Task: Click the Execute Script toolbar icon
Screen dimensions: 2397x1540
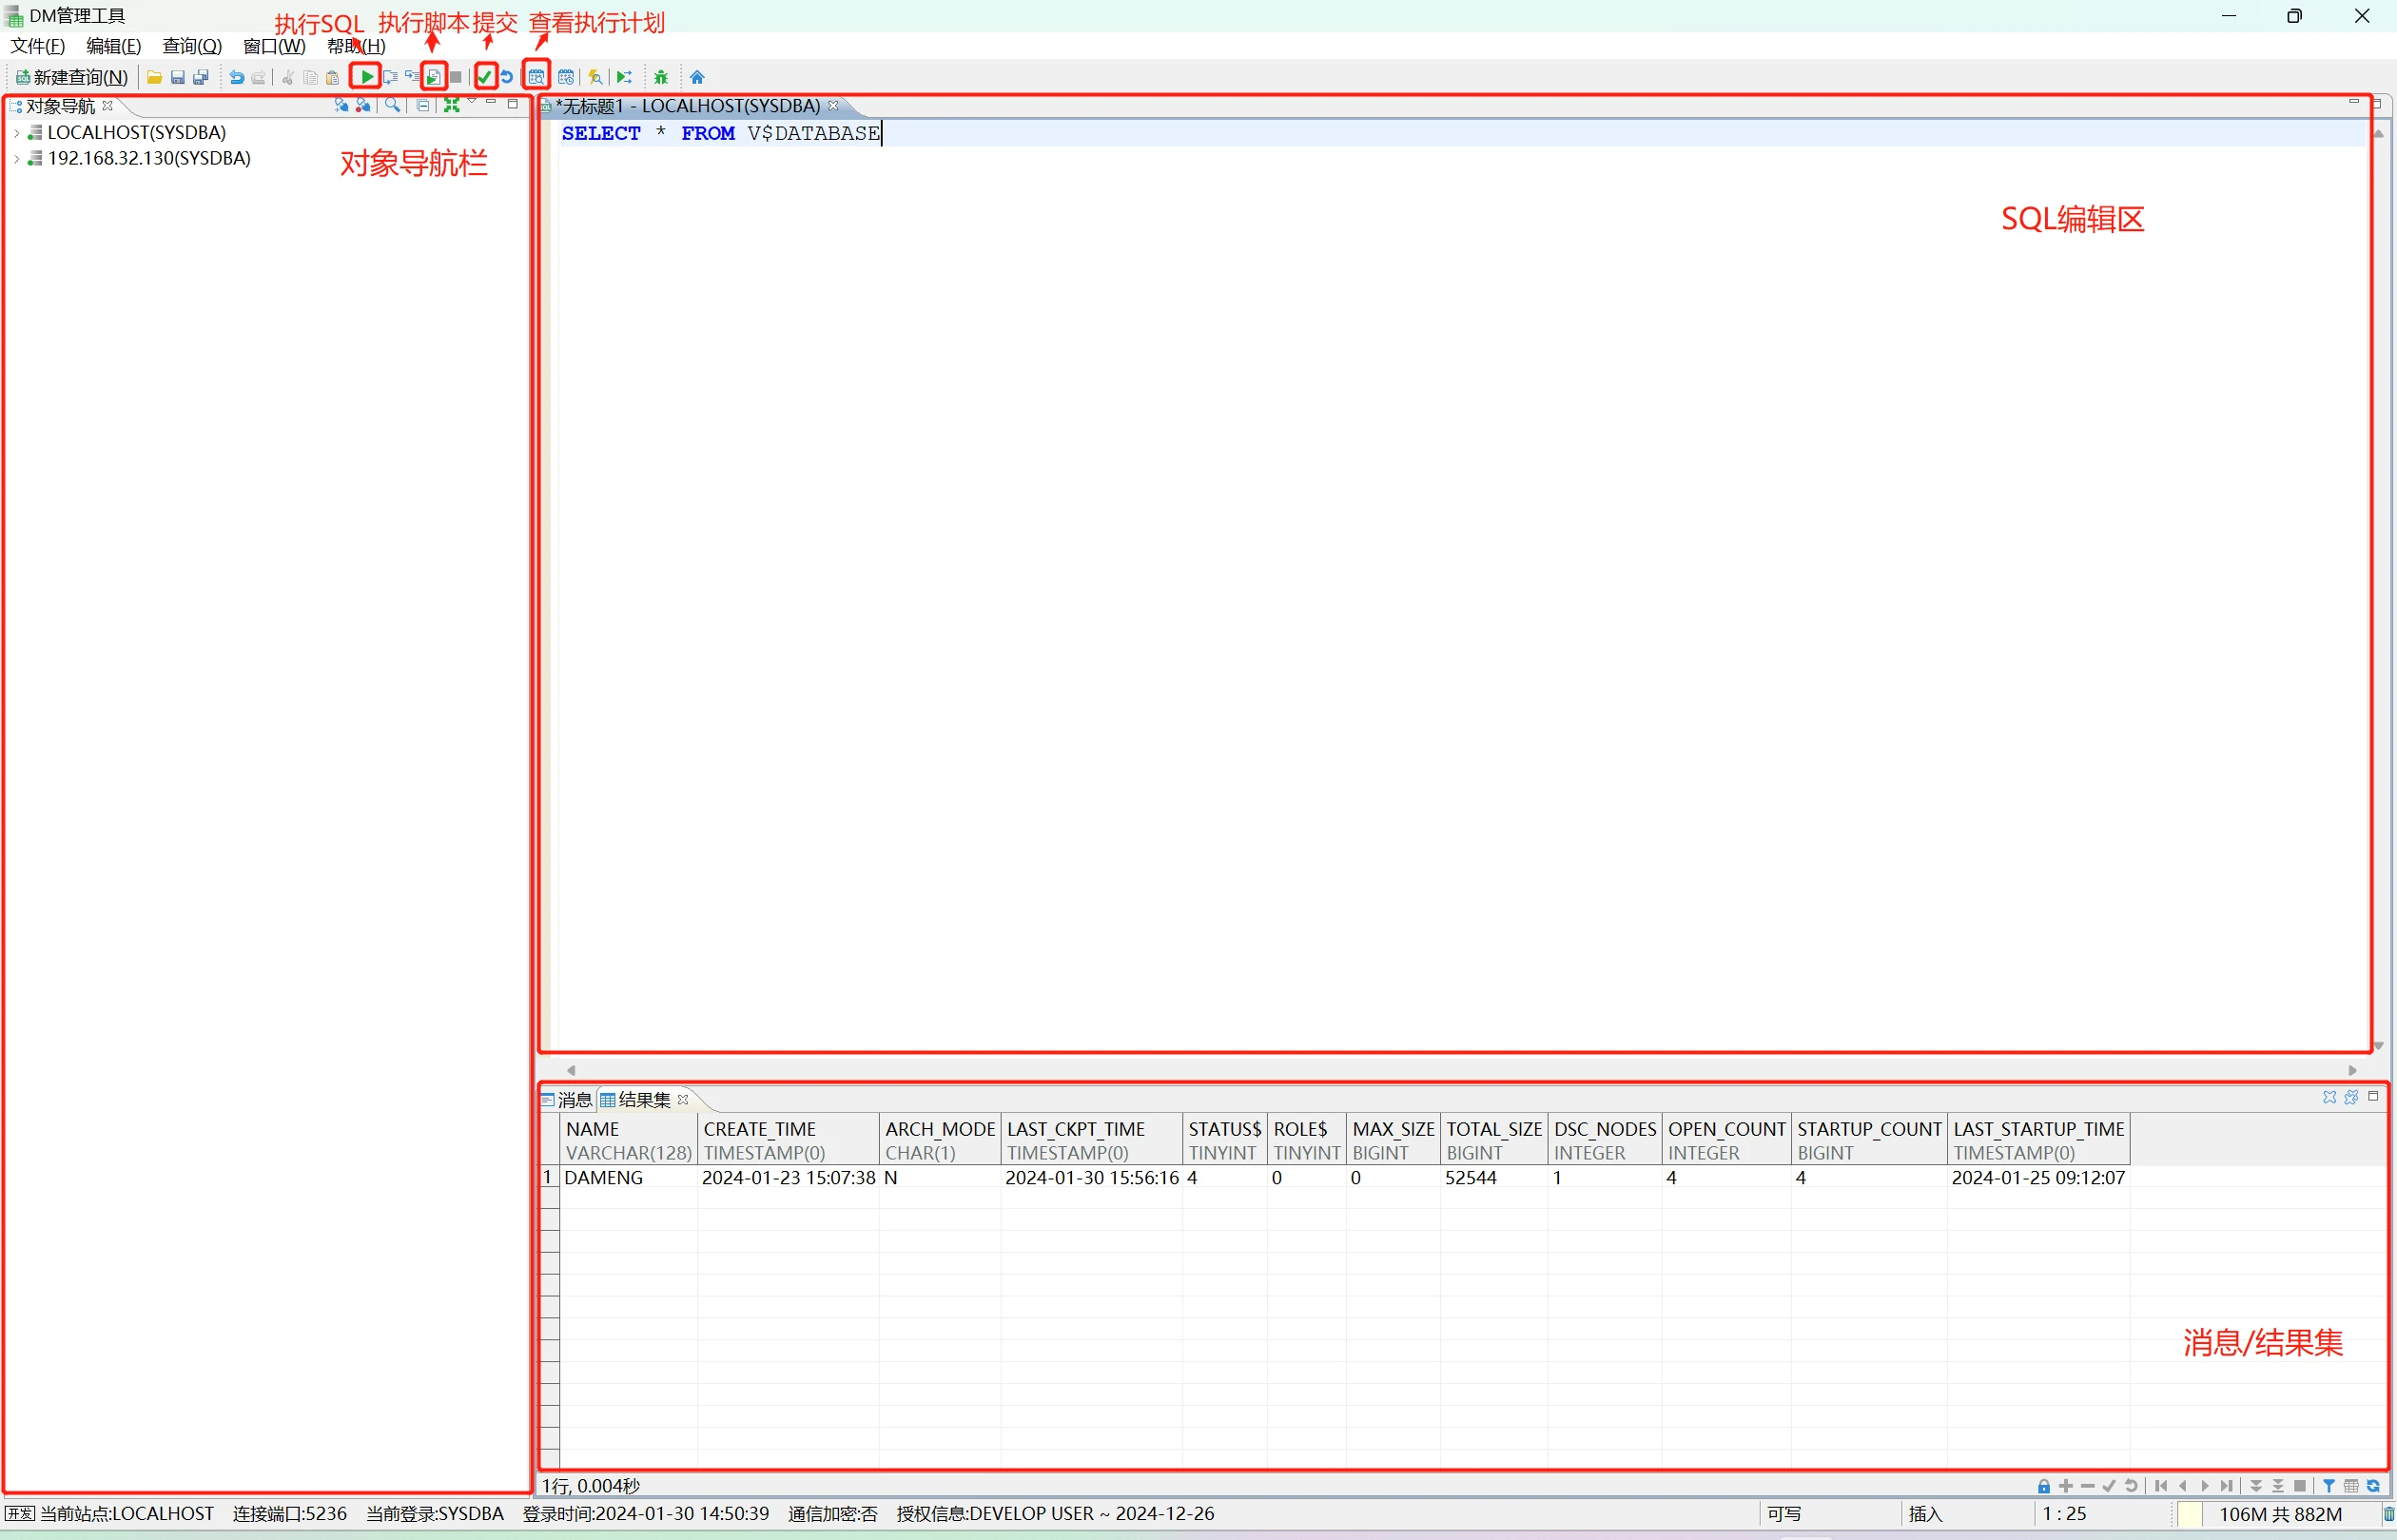Action: (x=433, y=77)
